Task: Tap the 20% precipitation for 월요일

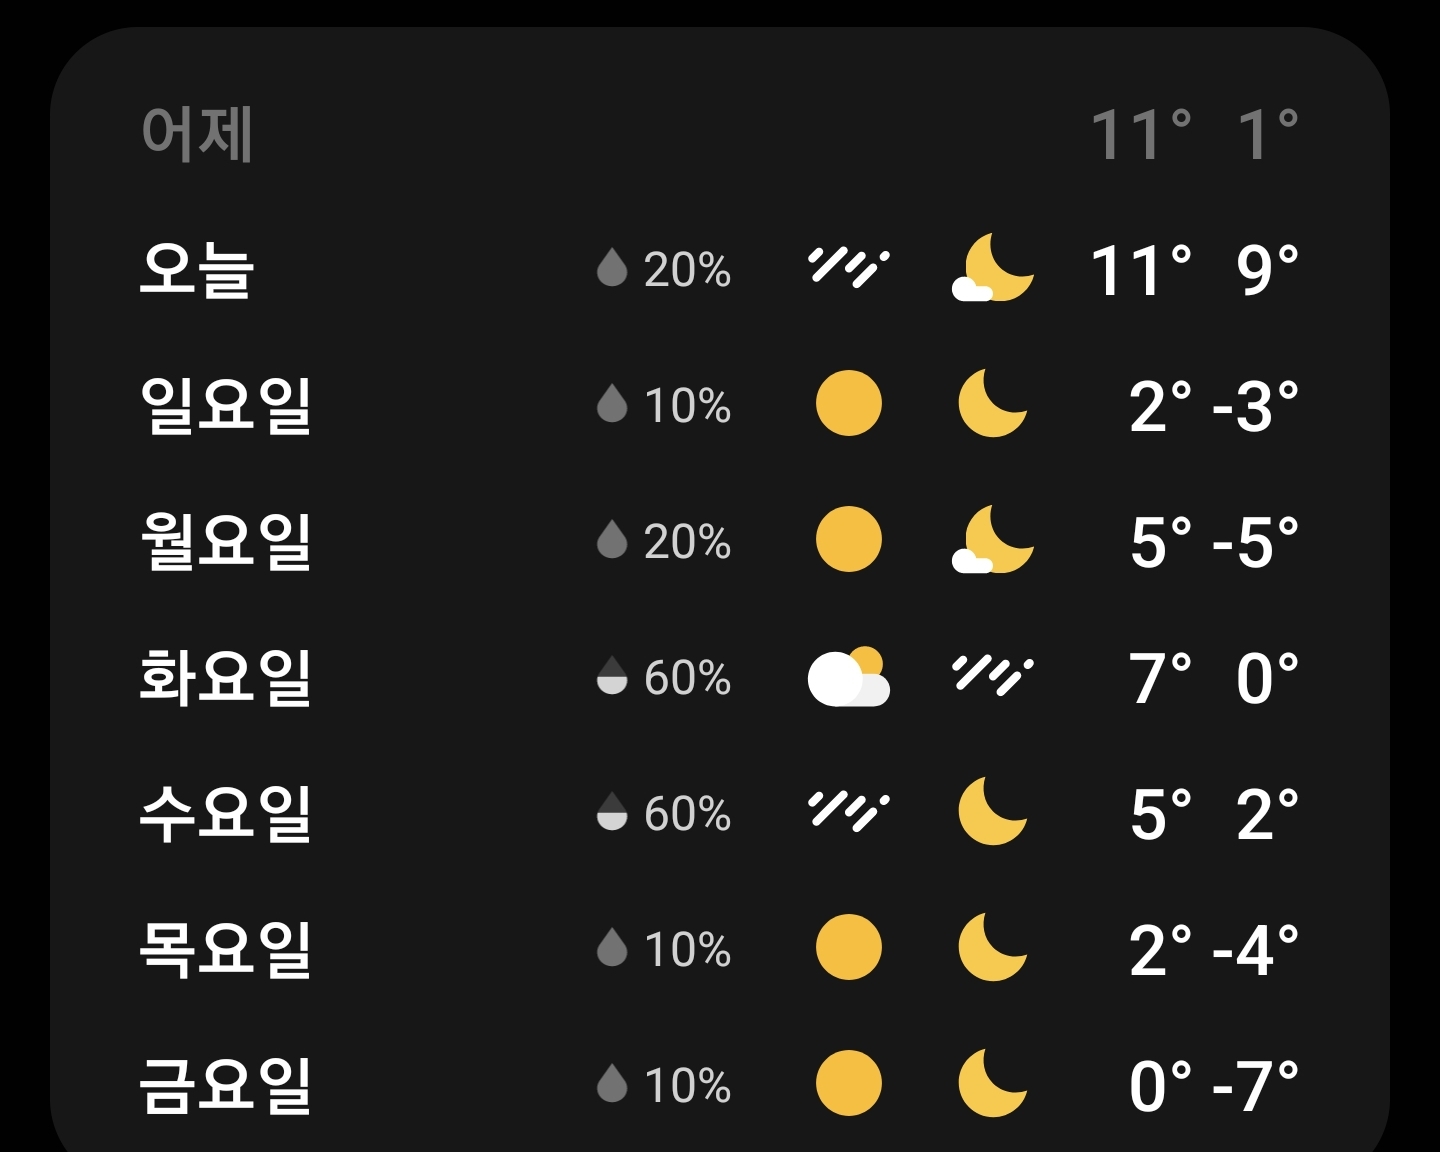Action: (686, 542)
